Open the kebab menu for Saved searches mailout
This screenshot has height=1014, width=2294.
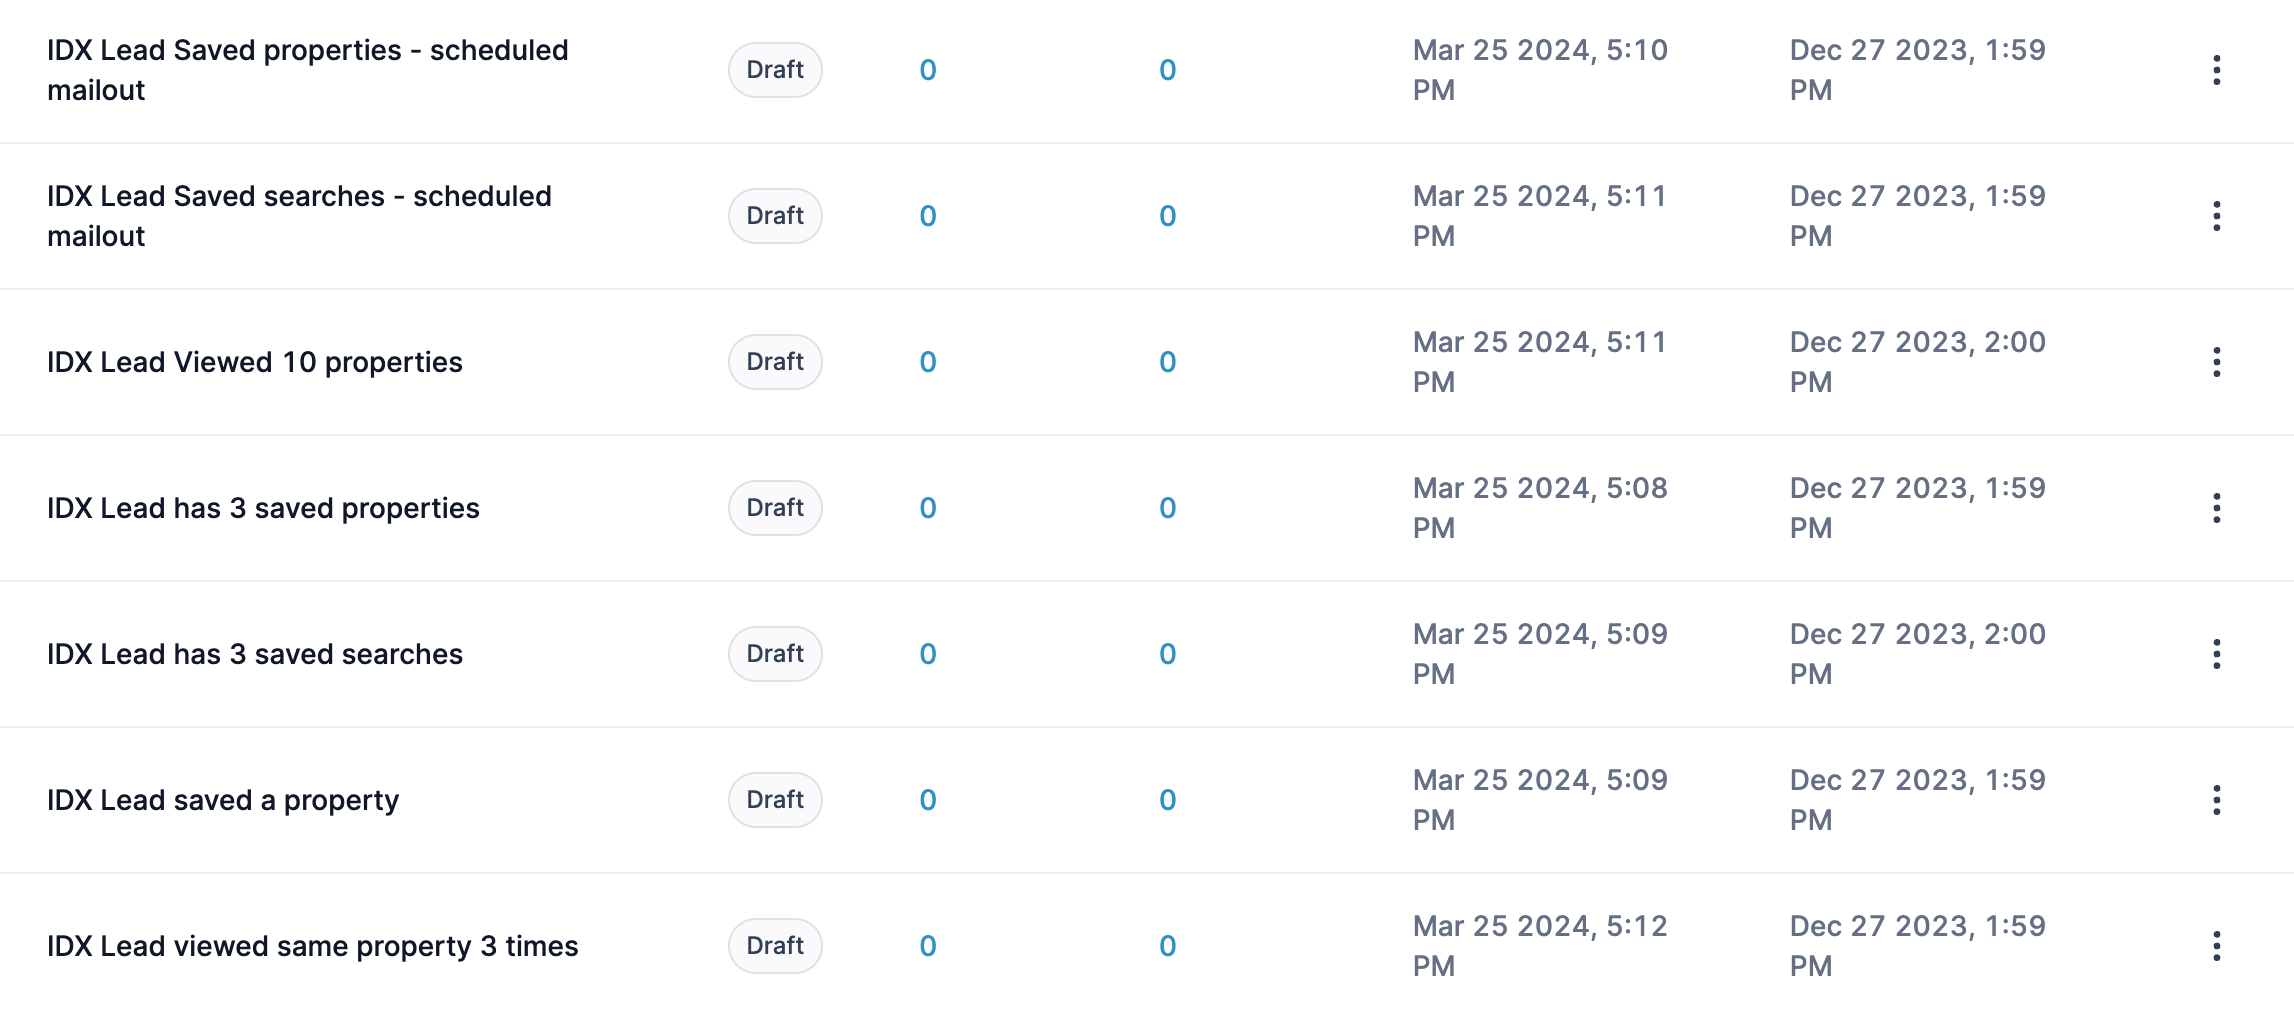click(x=2216, y=216)
